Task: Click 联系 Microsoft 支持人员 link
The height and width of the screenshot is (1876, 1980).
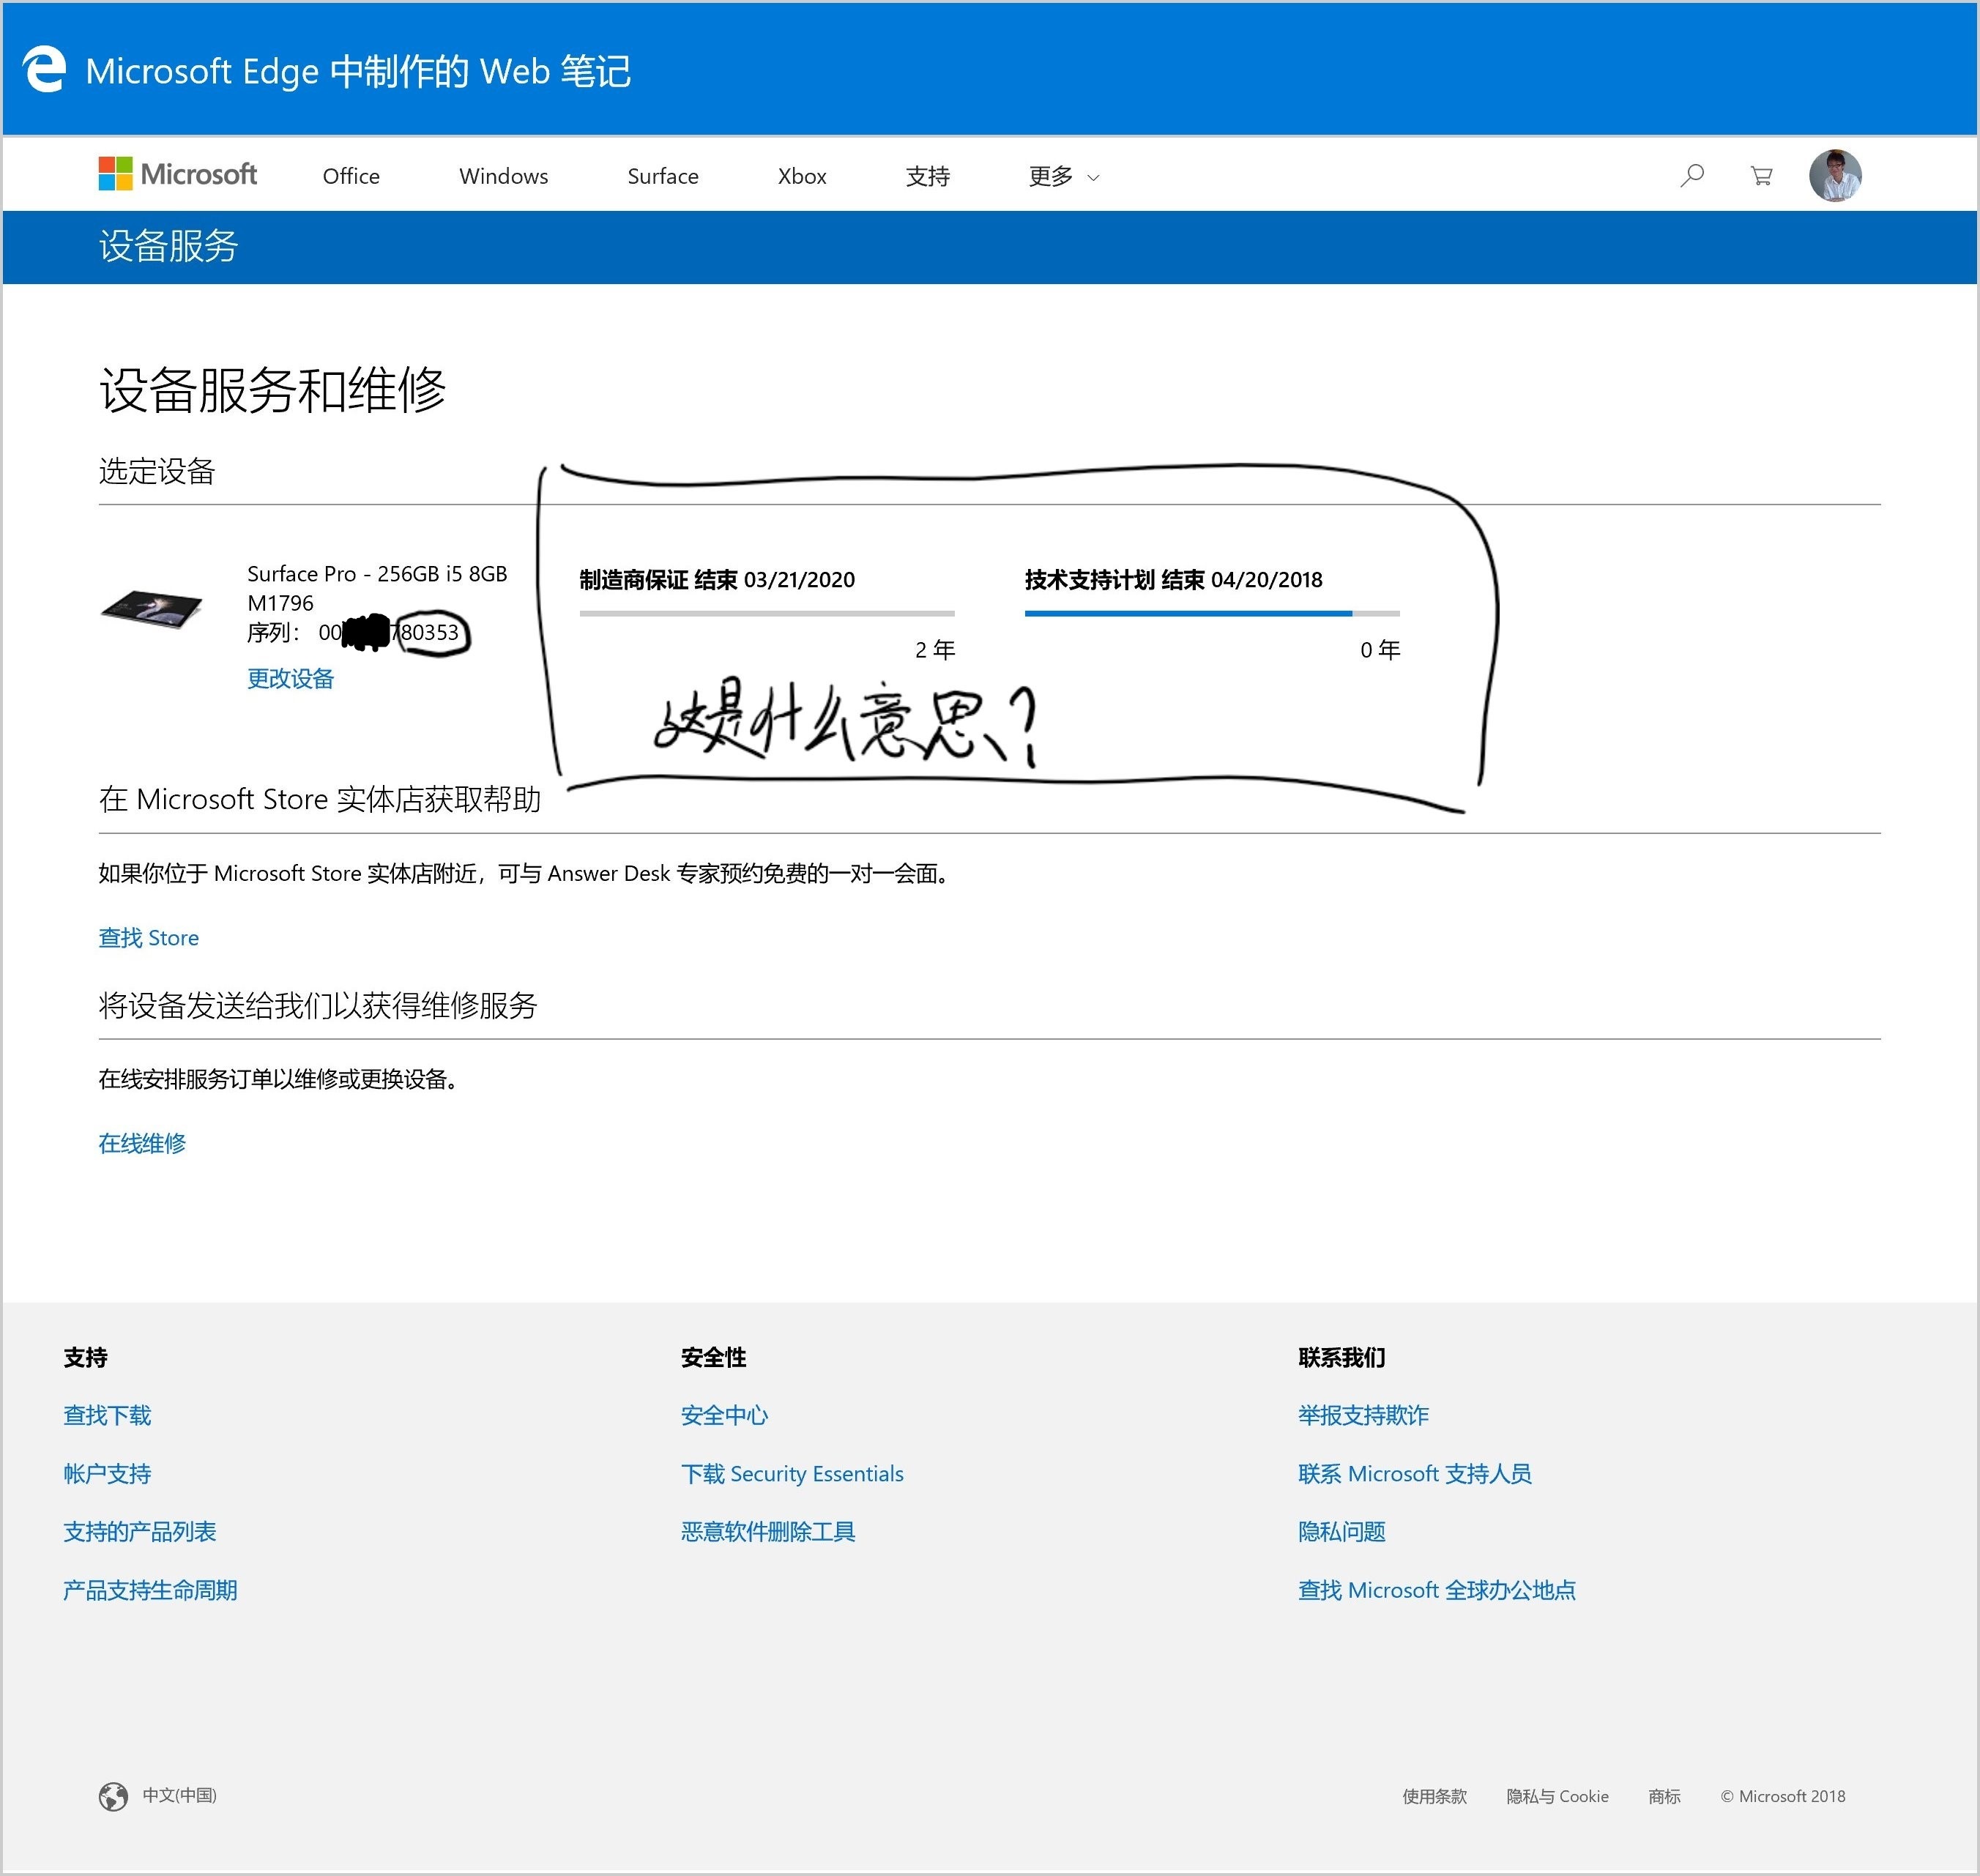Action: pos(1414,1474)
